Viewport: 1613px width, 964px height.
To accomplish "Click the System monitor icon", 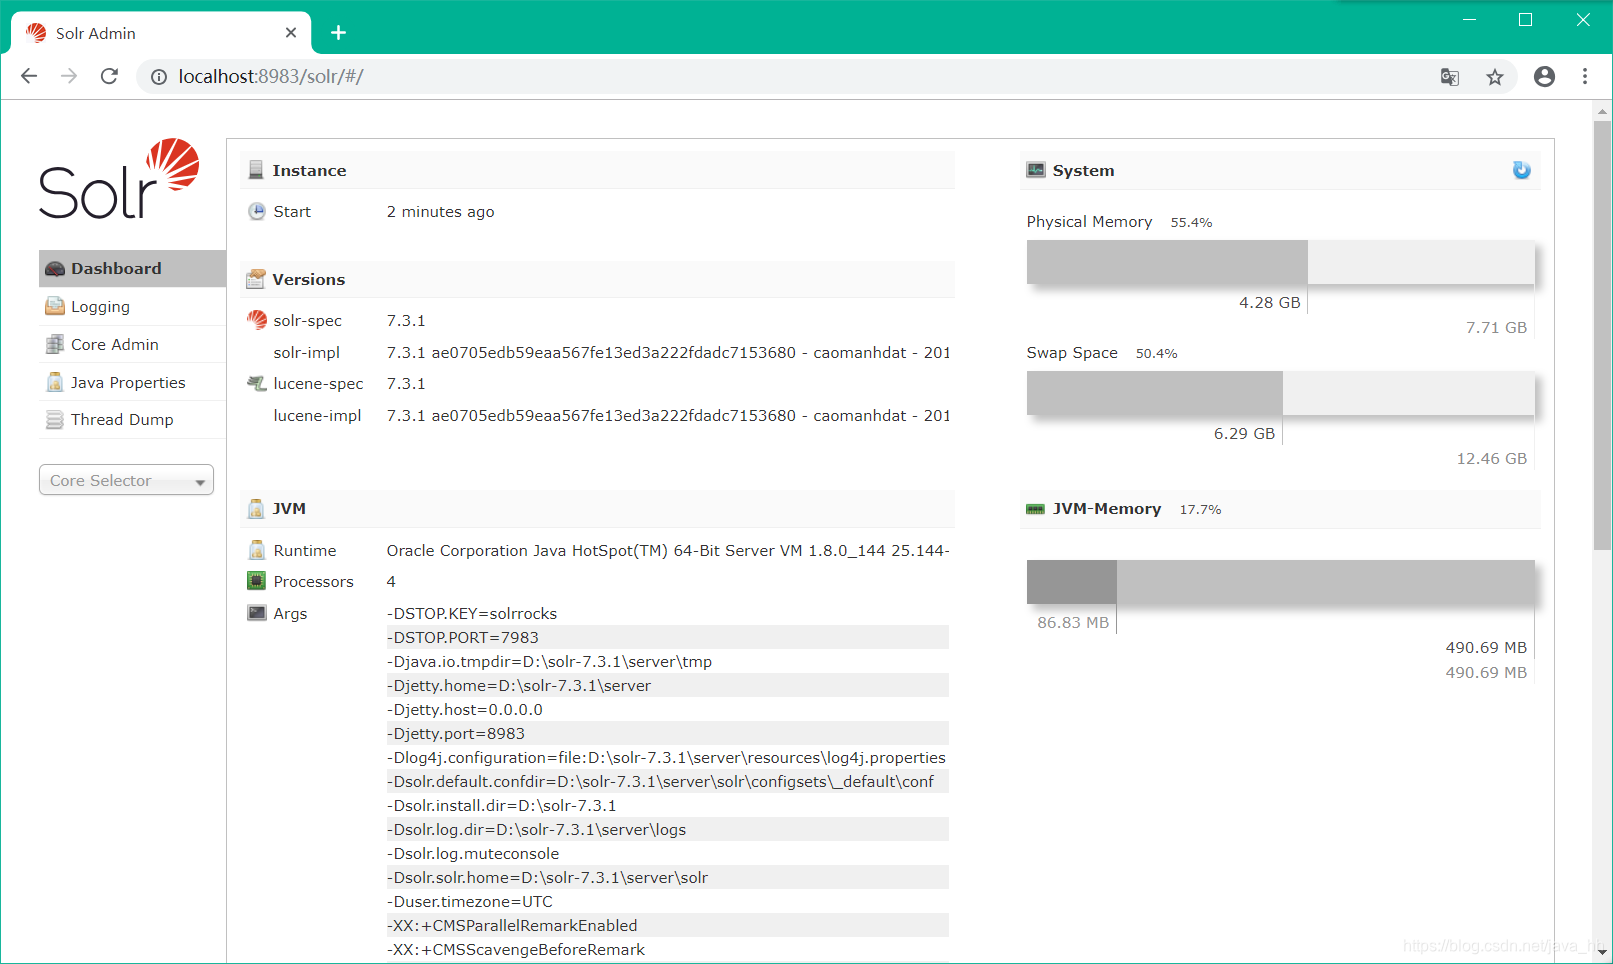I will pyautogui.click(x=1036, y=170).
